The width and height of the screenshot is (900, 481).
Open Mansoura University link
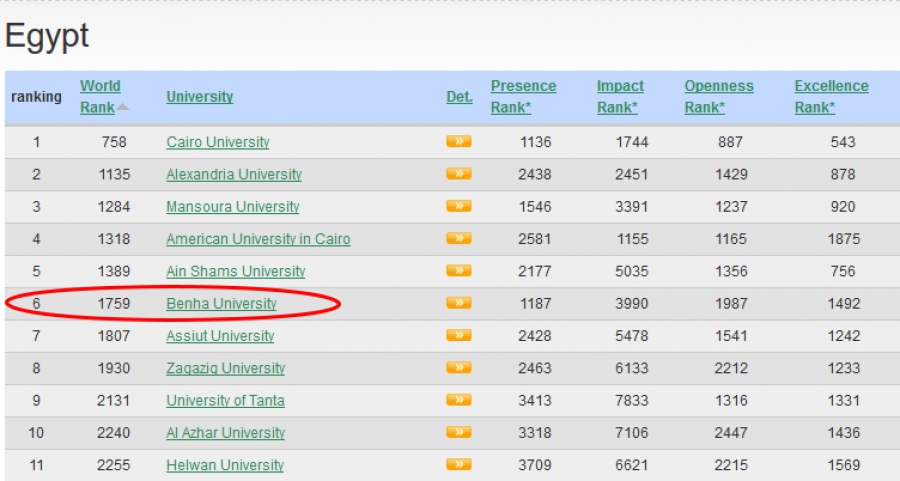click(x=232, y=207)
